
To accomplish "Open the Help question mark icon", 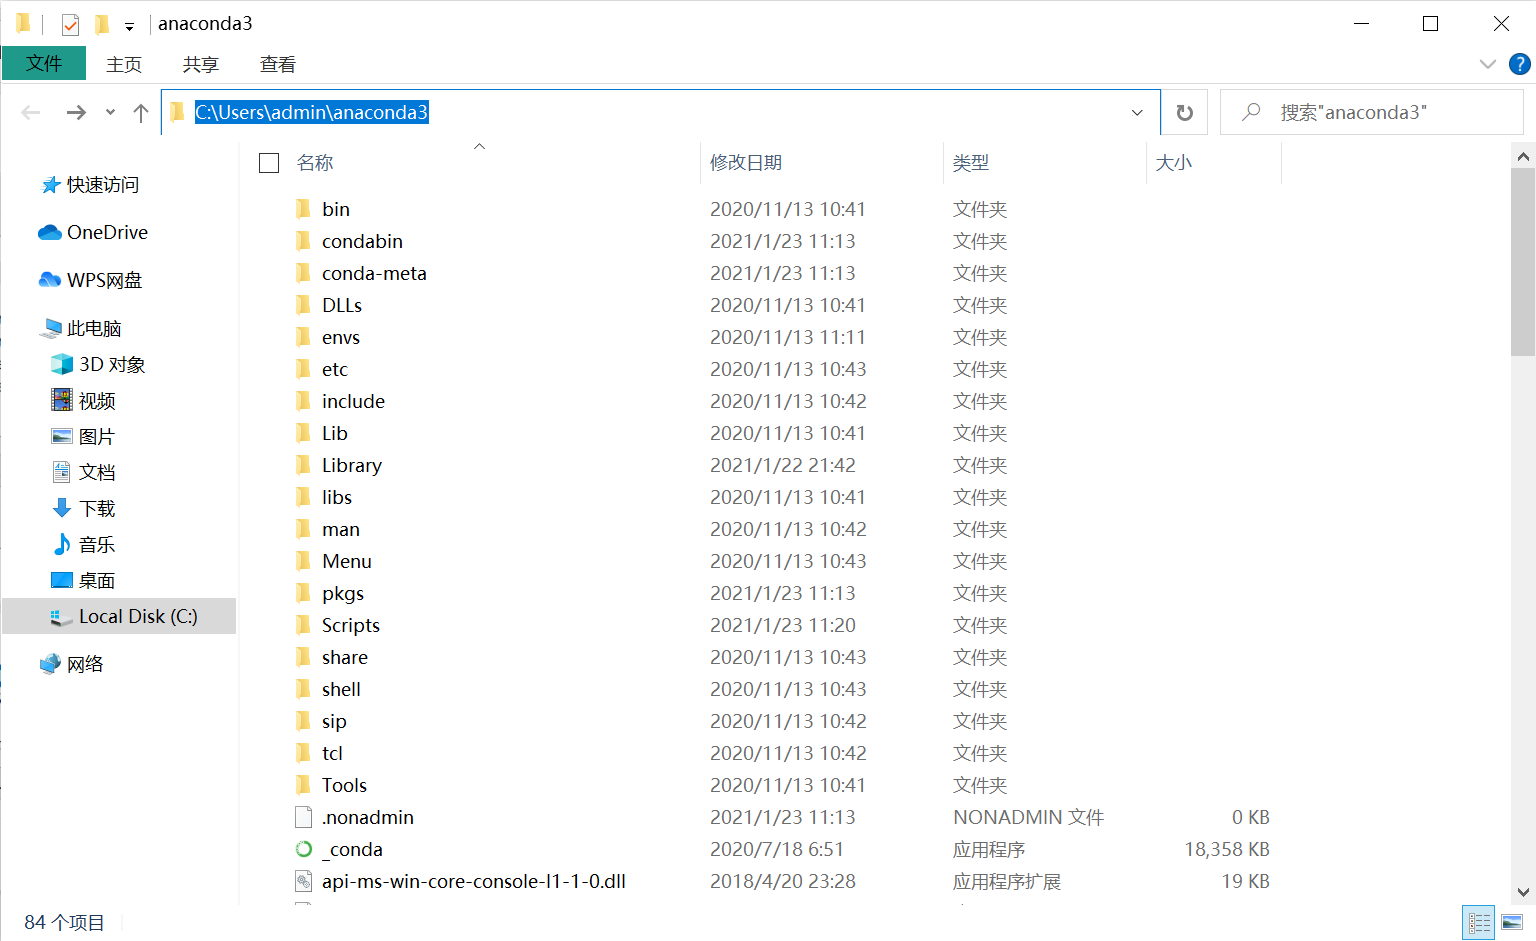I will [1520, 64].
